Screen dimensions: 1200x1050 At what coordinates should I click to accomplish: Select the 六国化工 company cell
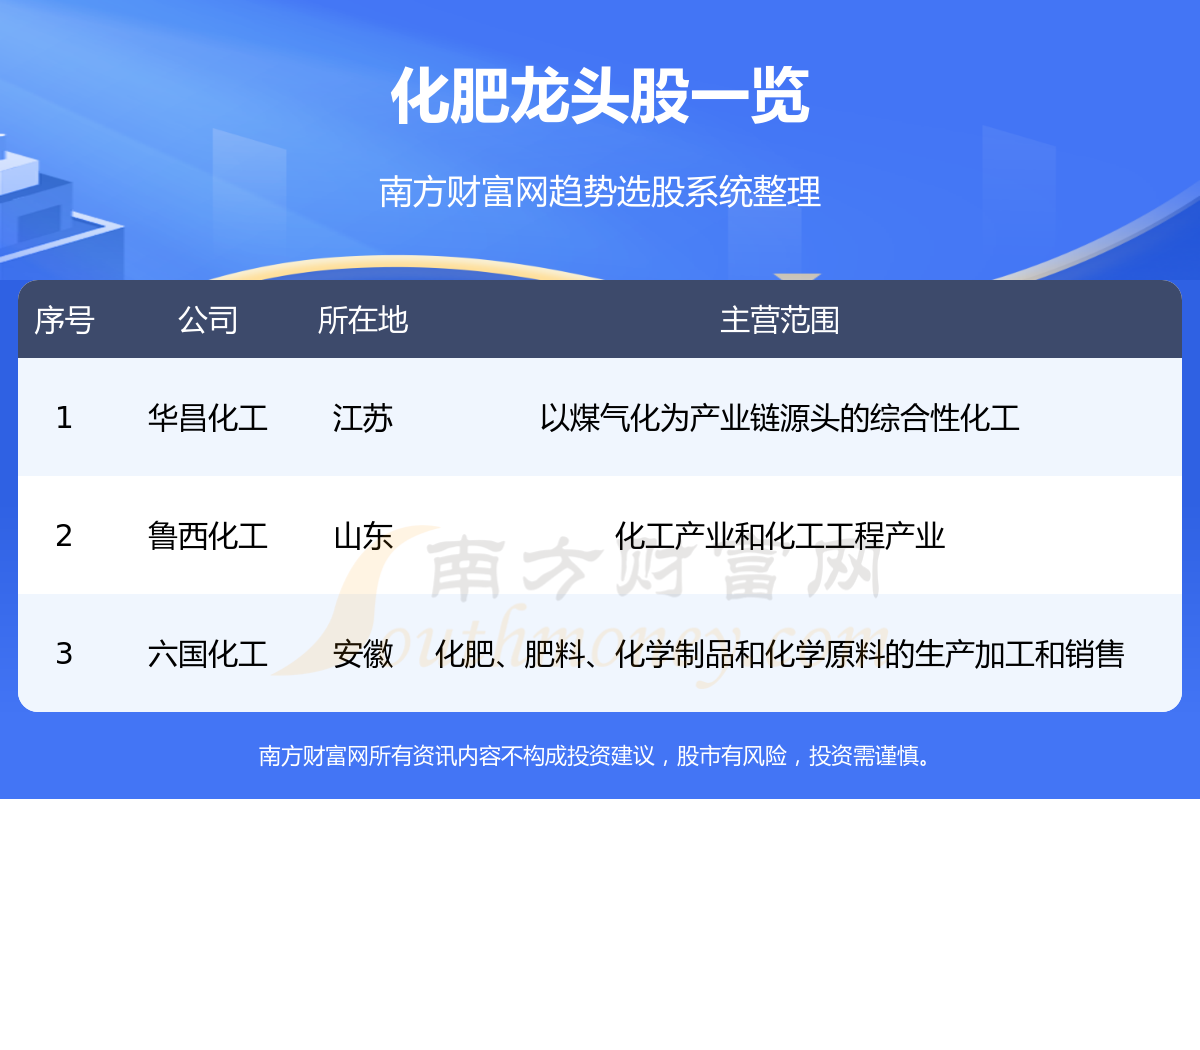208,653
